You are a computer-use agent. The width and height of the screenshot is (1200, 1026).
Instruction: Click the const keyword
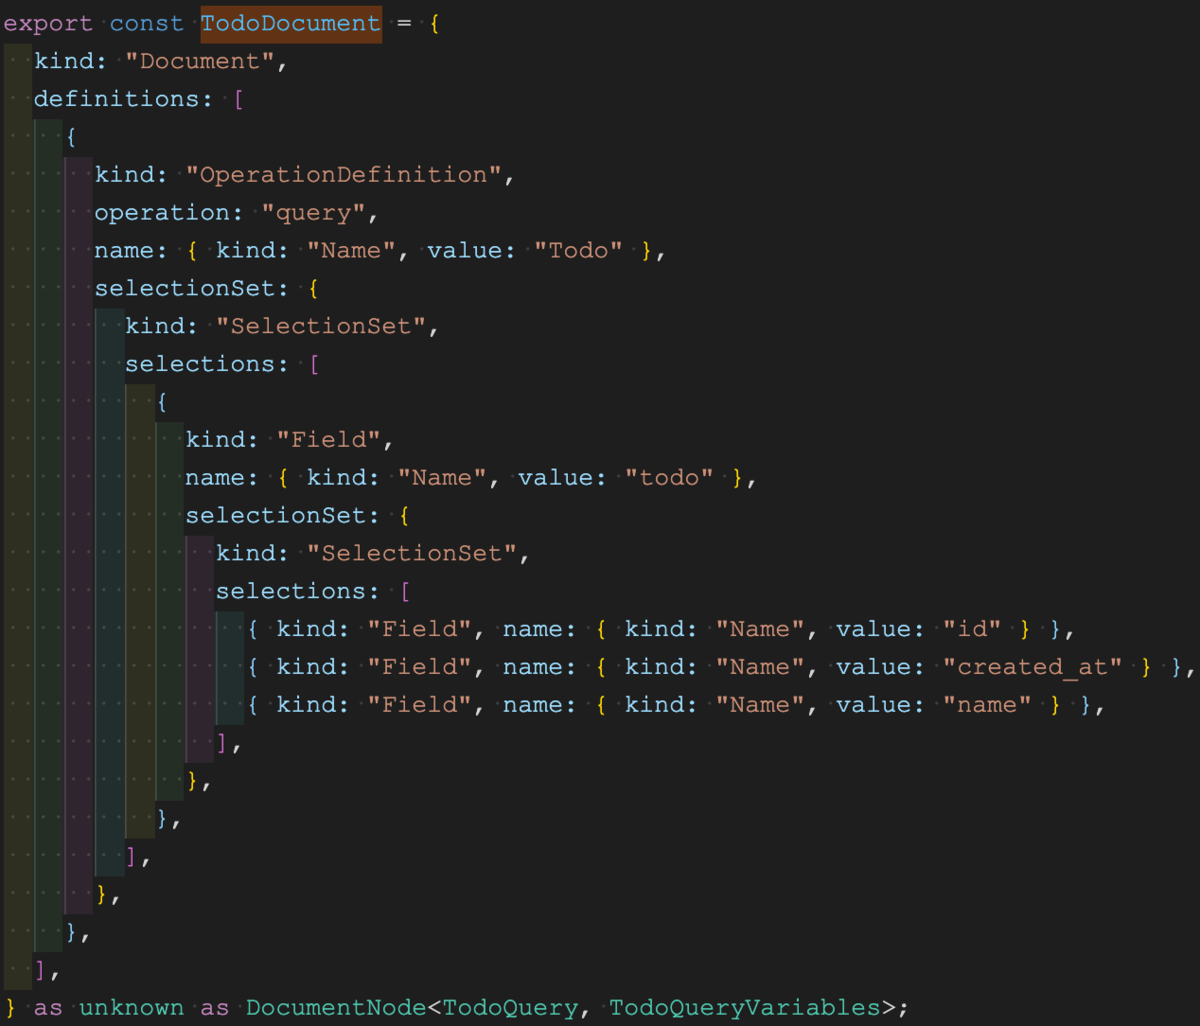pyautogui.click(x=146, y=23)
